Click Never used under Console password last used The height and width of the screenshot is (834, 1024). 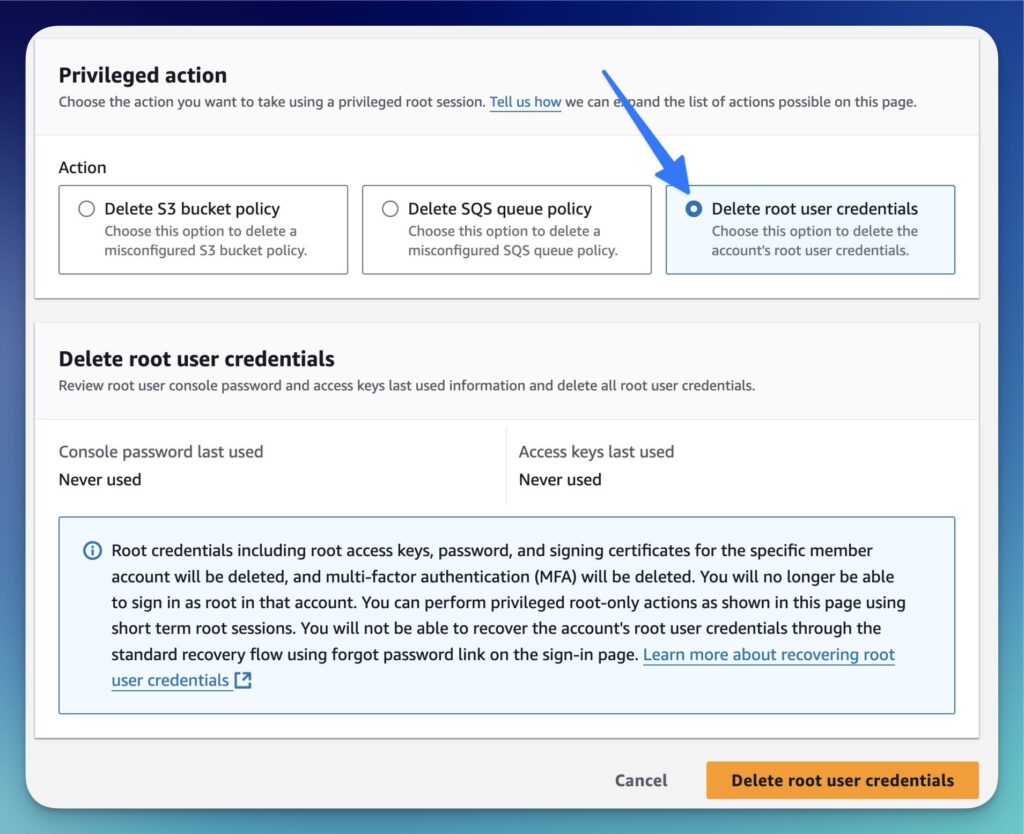click(100, 479)
